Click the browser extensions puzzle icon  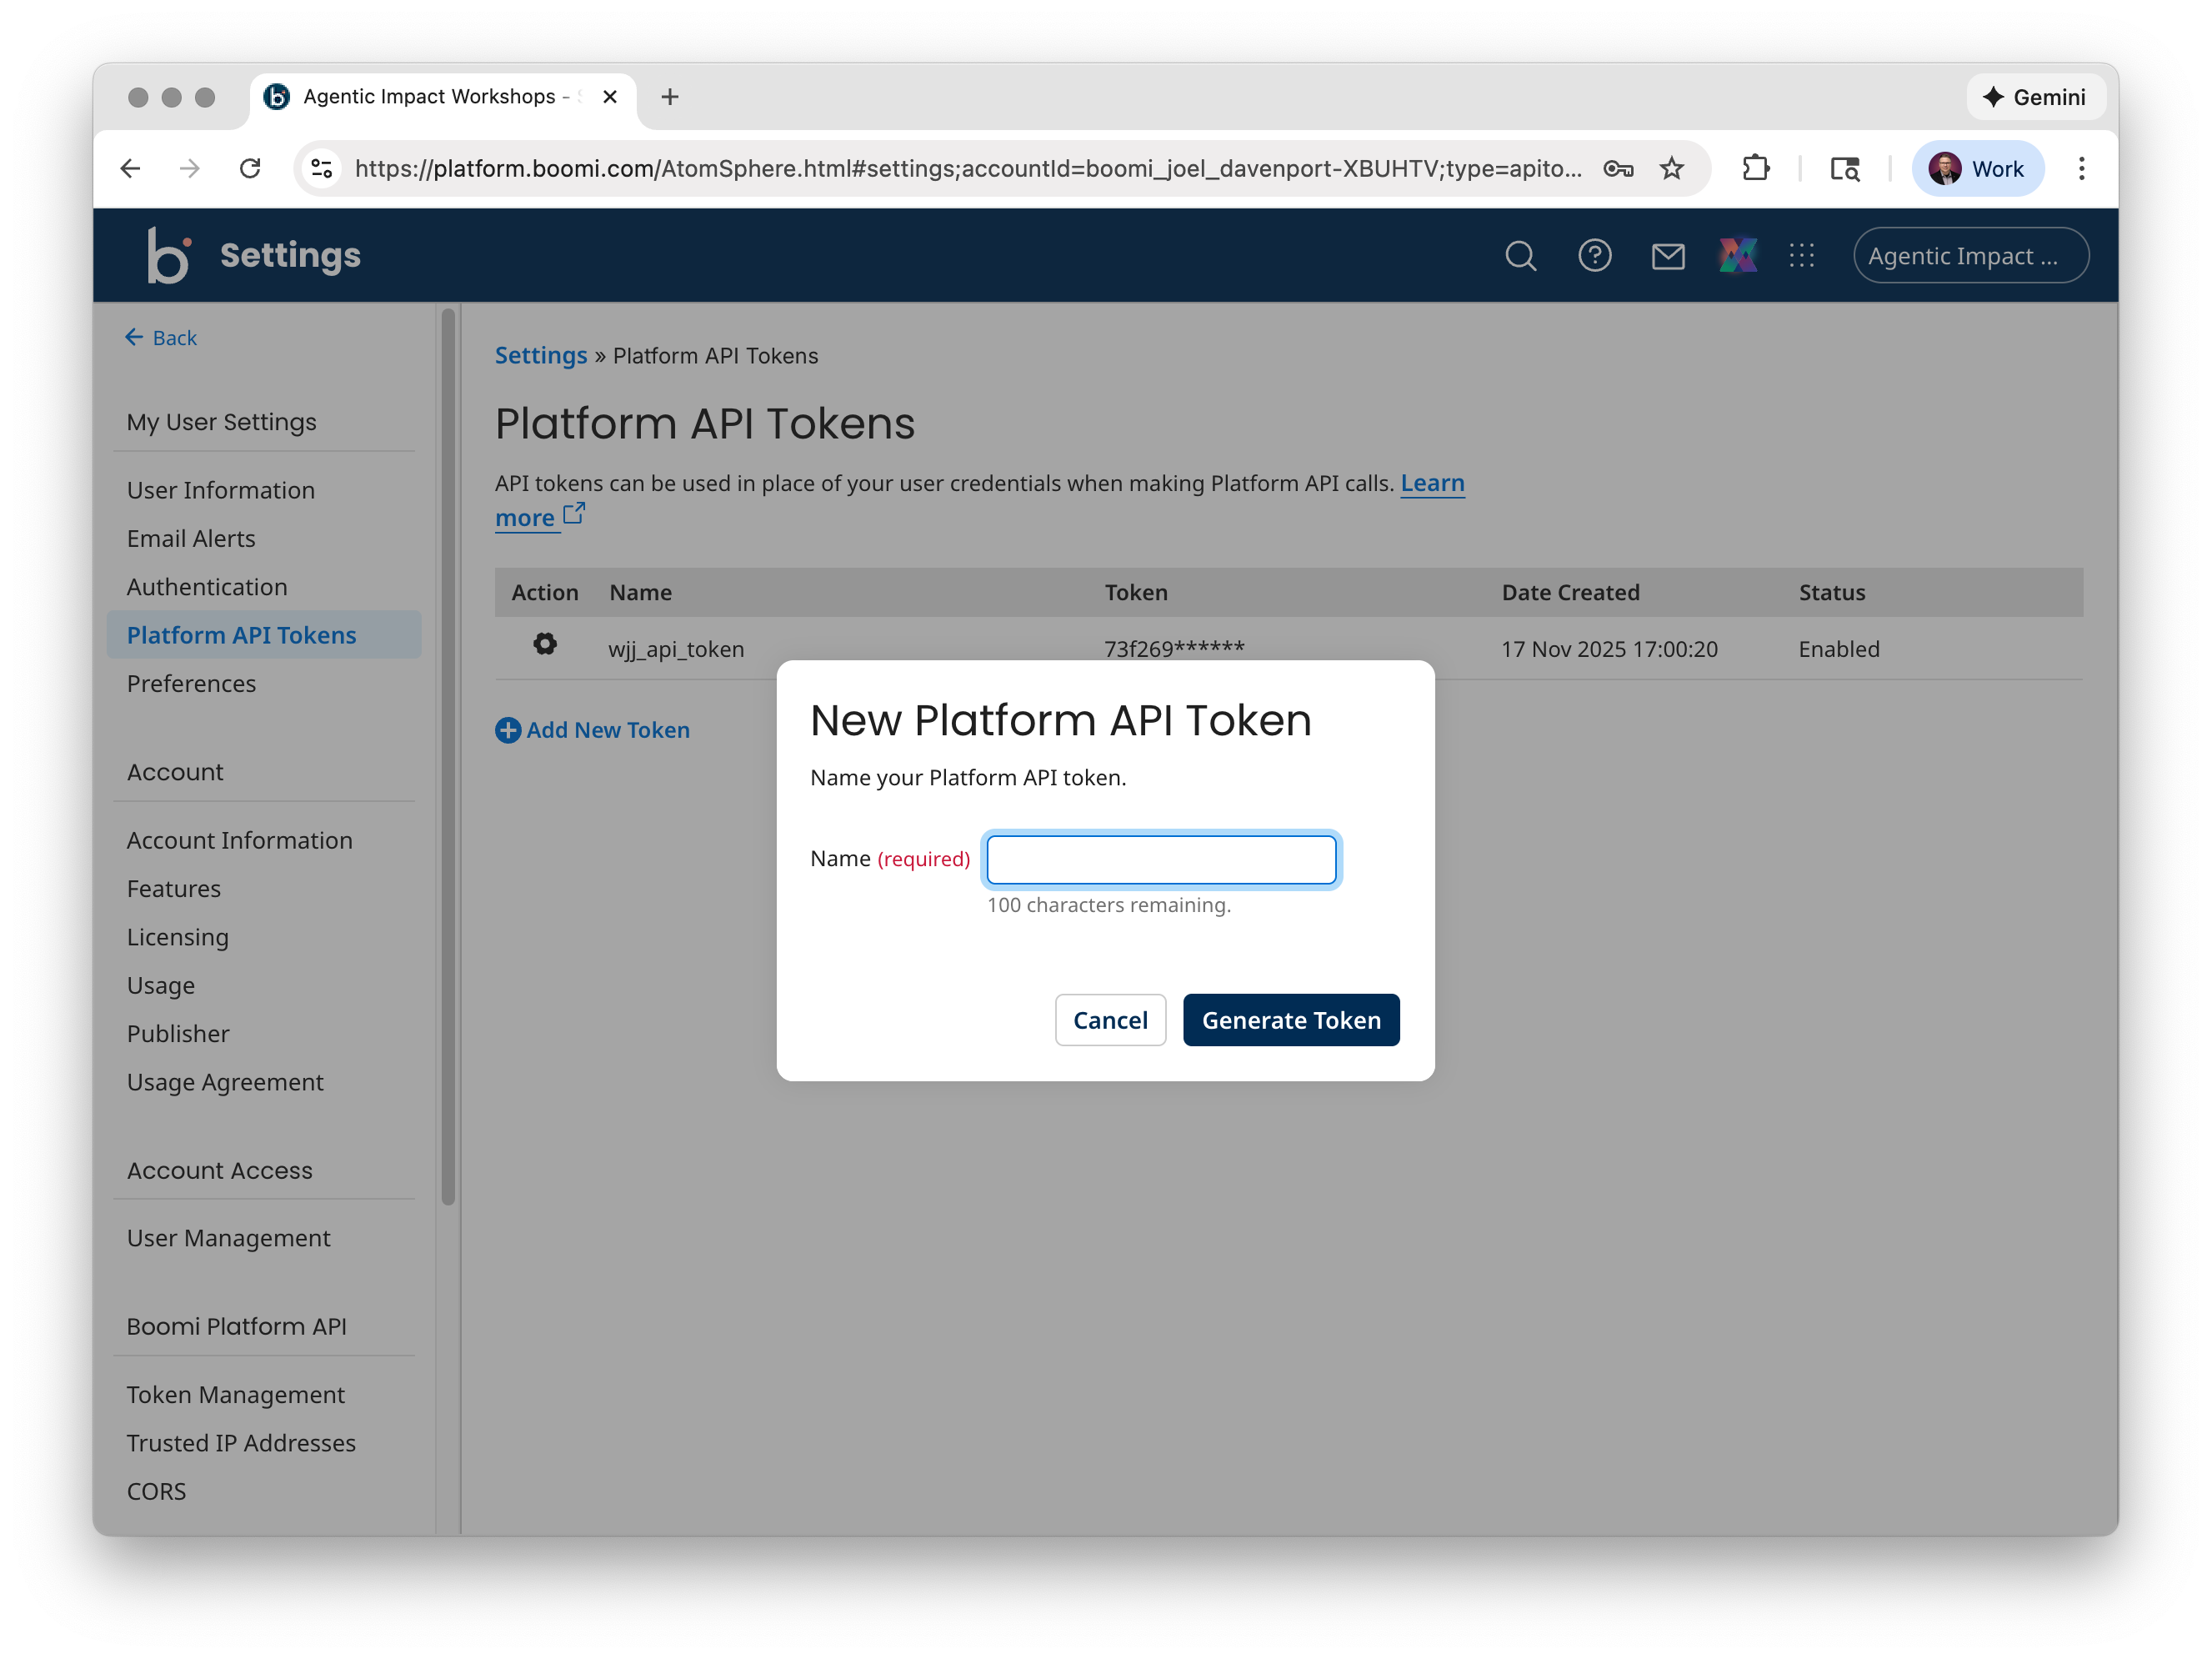(1757, 168)
